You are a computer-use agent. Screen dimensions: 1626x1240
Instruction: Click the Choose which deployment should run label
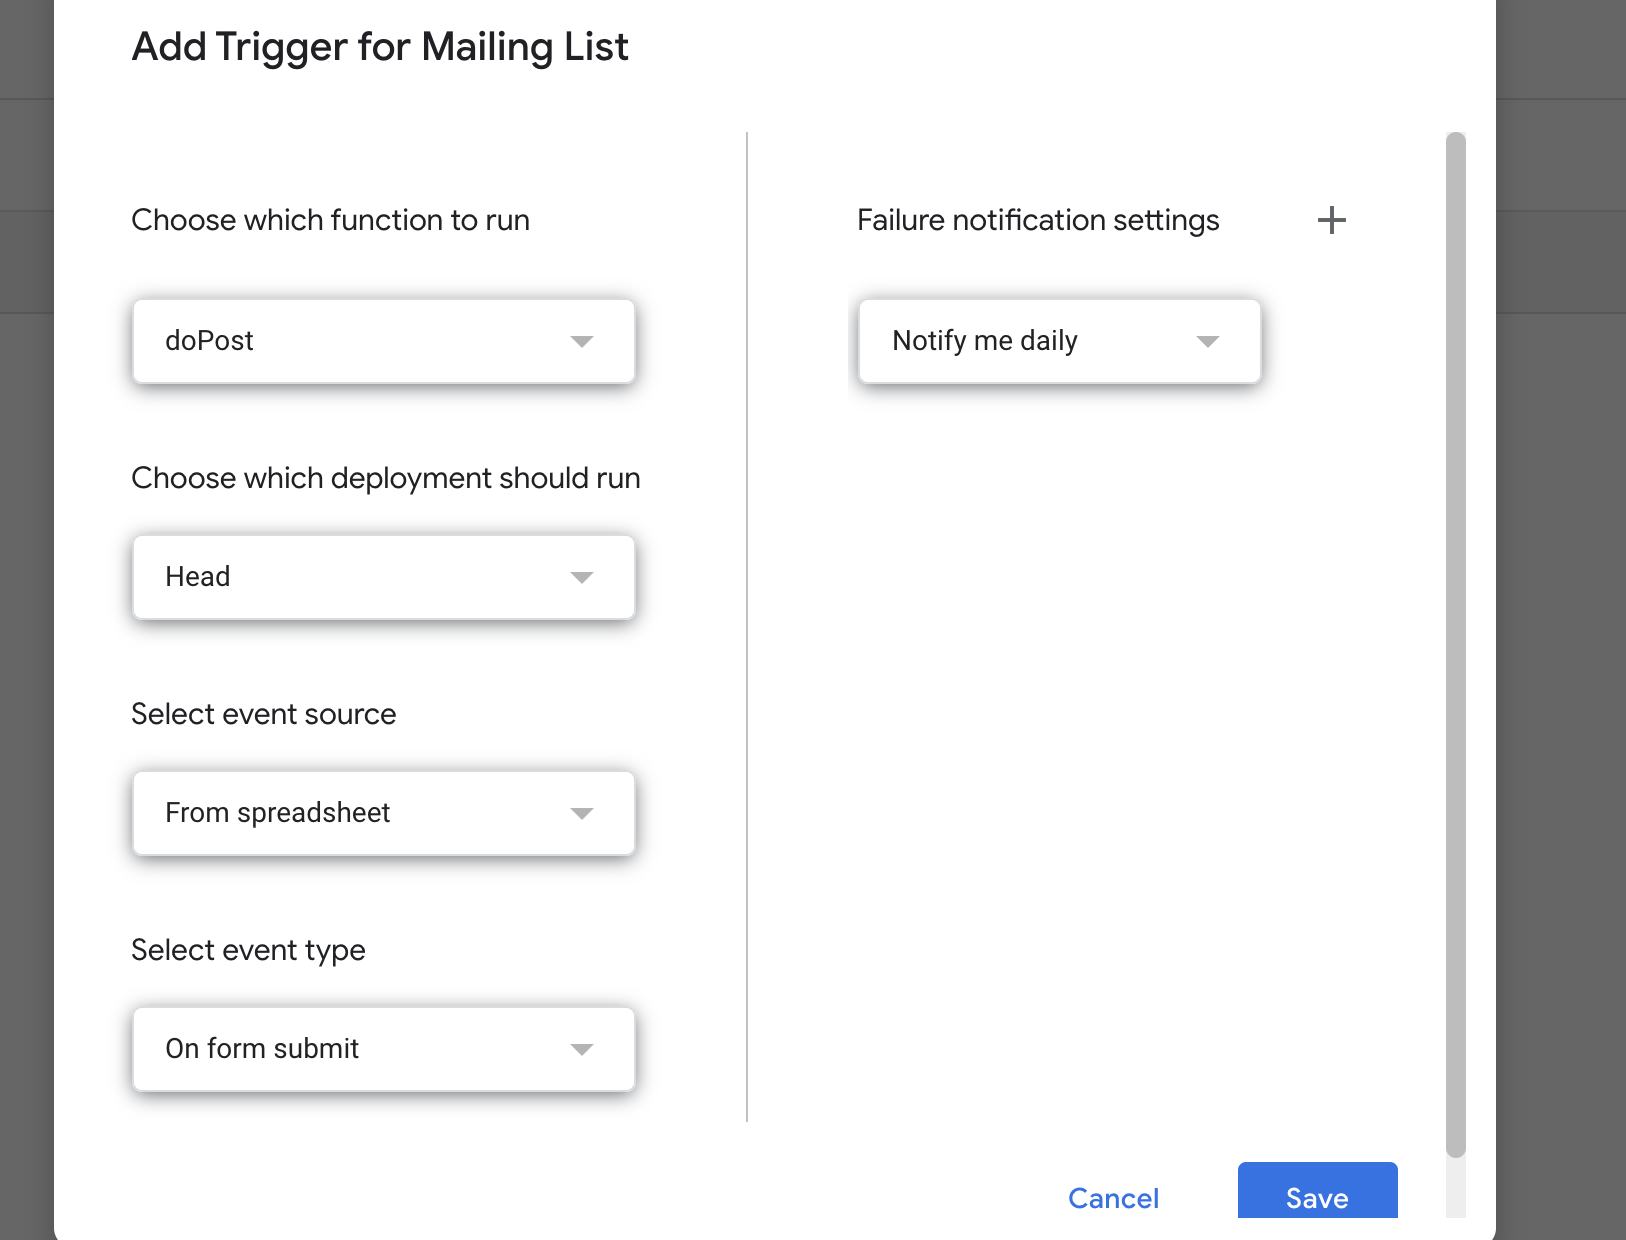[x=385, y=478]
